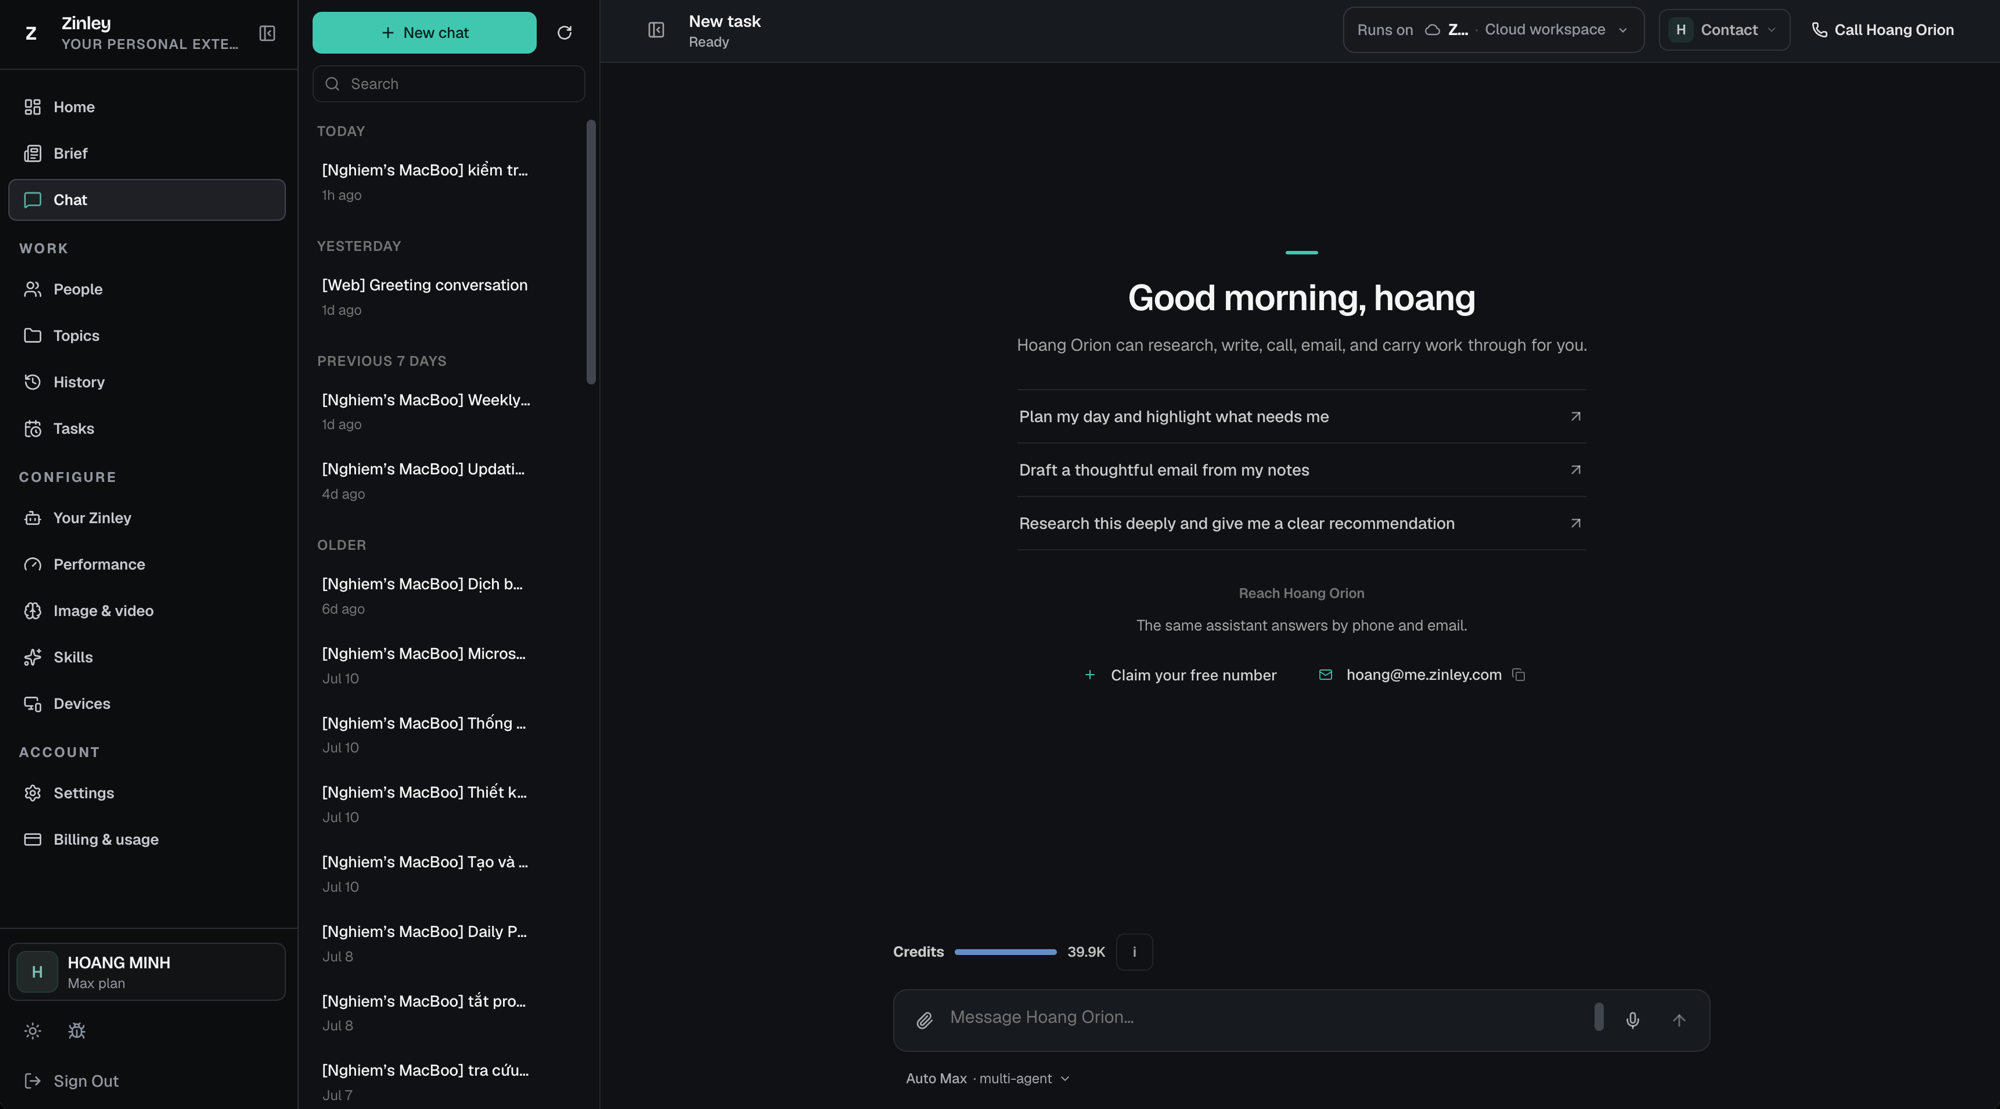Send message with the up arrow button
Screen dimensions: 2000x1109
click(1679, 1020)
